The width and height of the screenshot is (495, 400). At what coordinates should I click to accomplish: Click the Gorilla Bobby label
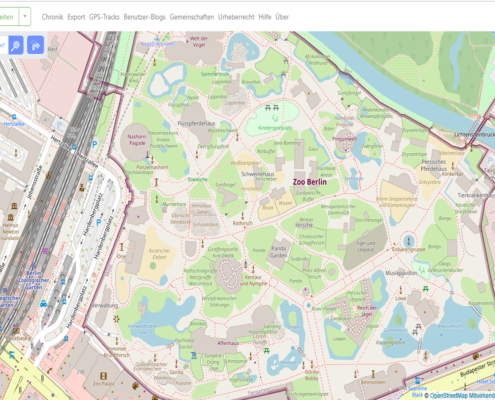[x=312, y=375]
